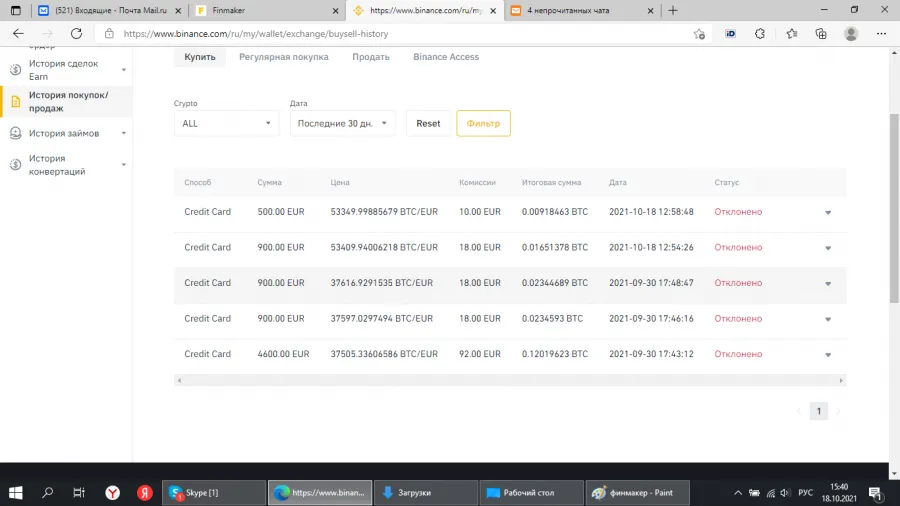Open browser settings three-dot menu

pyautogui.click(x=882, y=34)
